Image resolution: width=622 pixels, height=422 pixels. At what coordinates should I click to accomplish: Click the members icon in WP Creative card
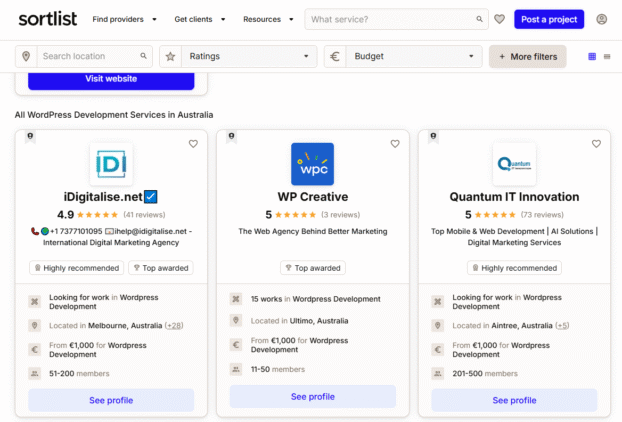tap(236, 369)
